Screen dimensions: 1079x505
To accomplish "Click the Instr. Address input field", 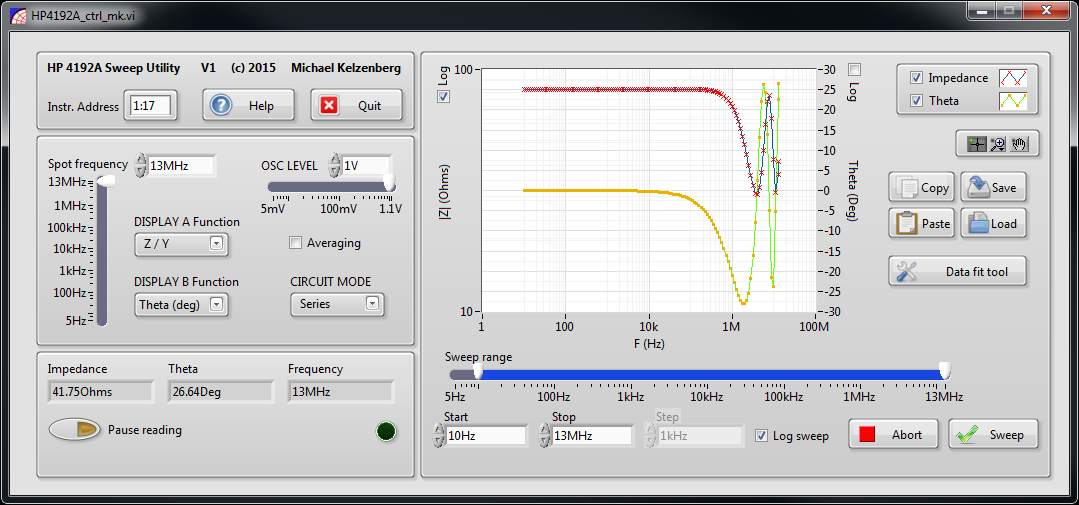I will click(151, 107).
